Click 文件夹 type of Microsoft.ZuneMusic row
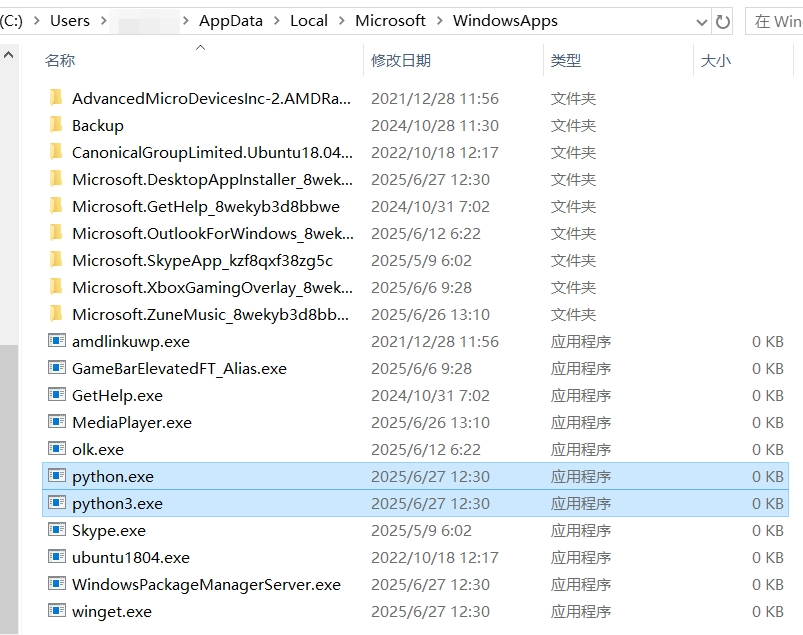The image size is (803, 635). pos(573,314)
